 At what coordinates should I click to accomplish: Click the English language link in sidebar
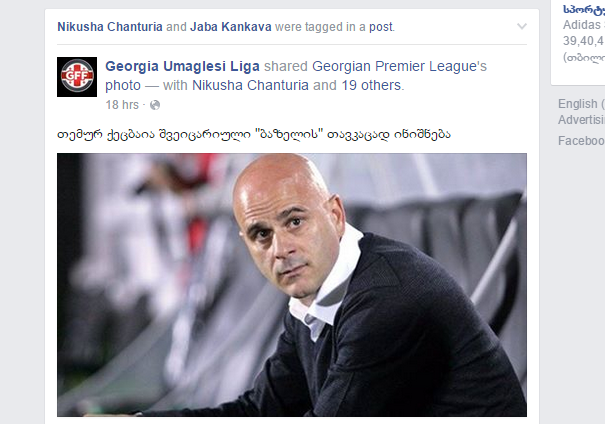coord(578,104)
